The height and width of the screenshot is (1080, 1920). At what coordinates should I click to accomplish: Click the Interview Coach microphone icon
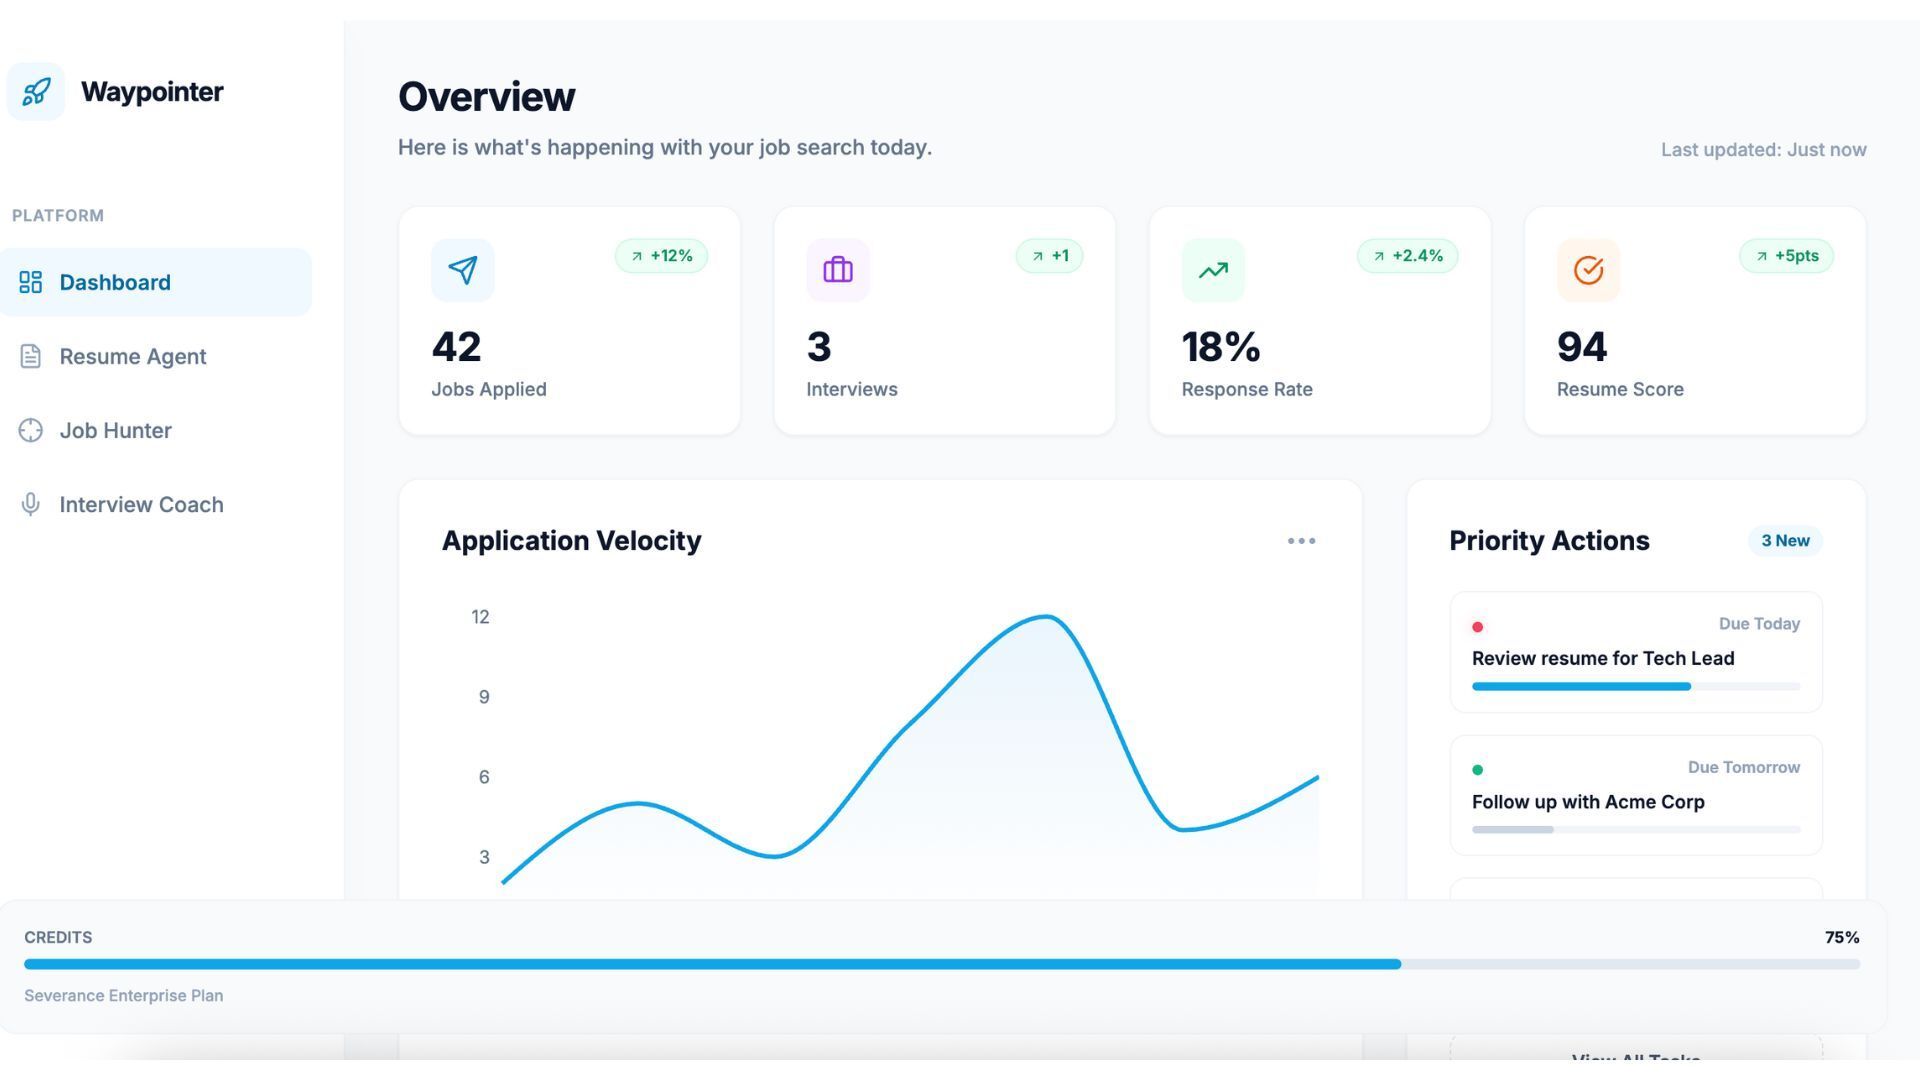pyautogui.click(x=30, y=504)
